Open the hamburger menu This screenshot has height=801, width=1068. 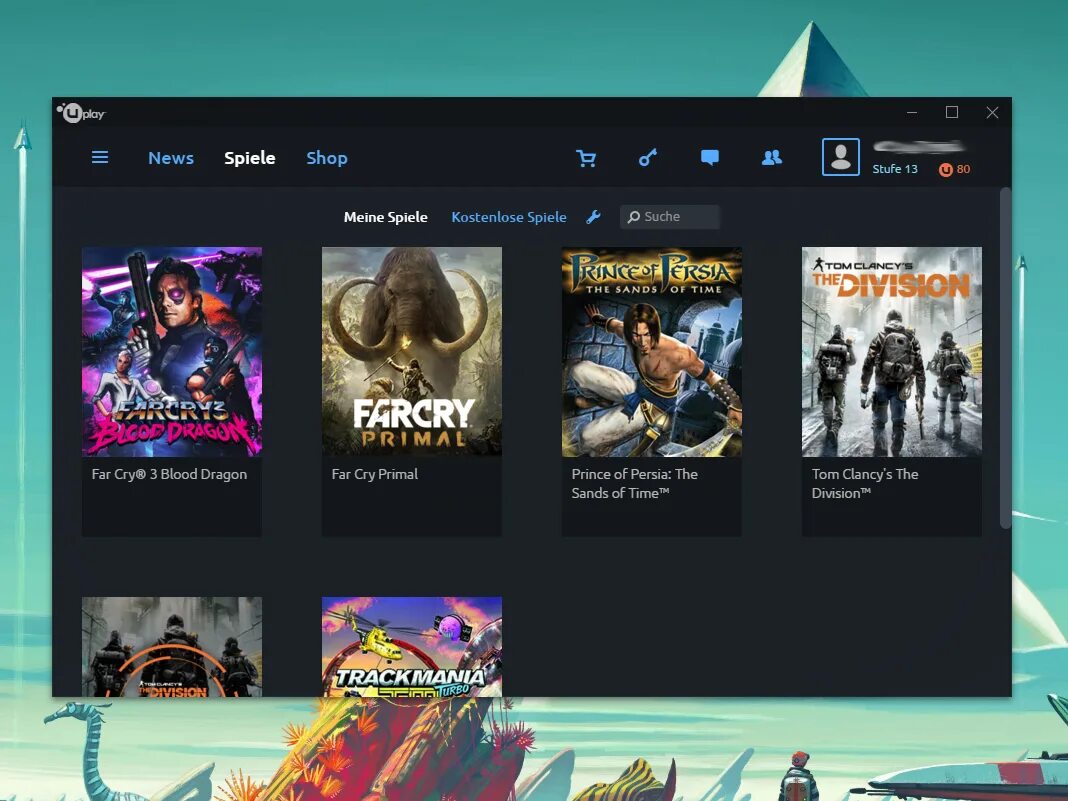pos(100,157)
